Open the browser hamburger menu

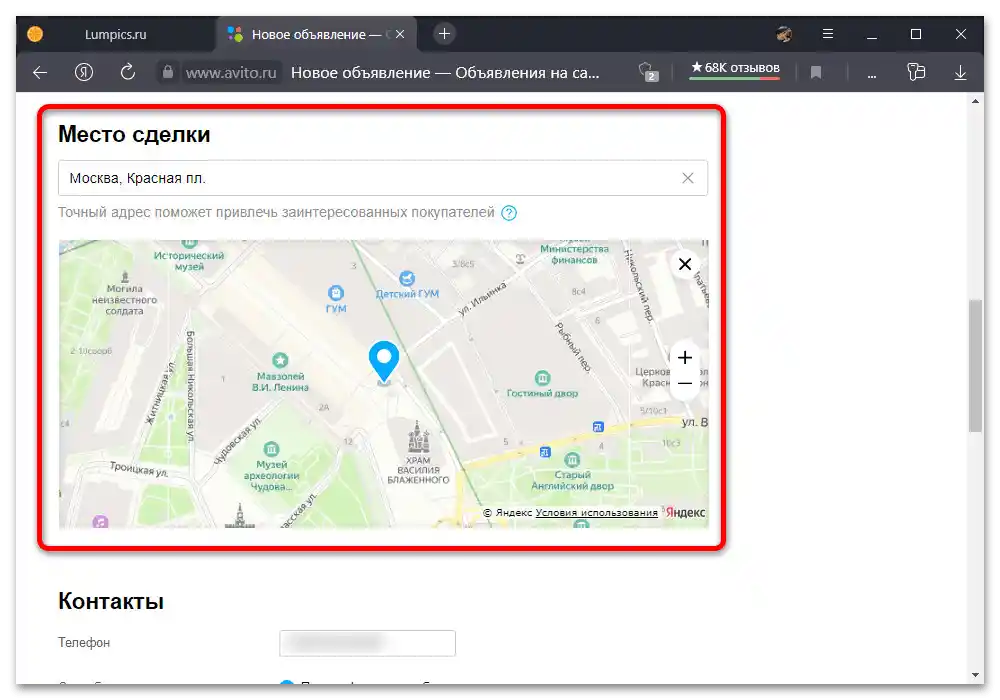(828, 33)
